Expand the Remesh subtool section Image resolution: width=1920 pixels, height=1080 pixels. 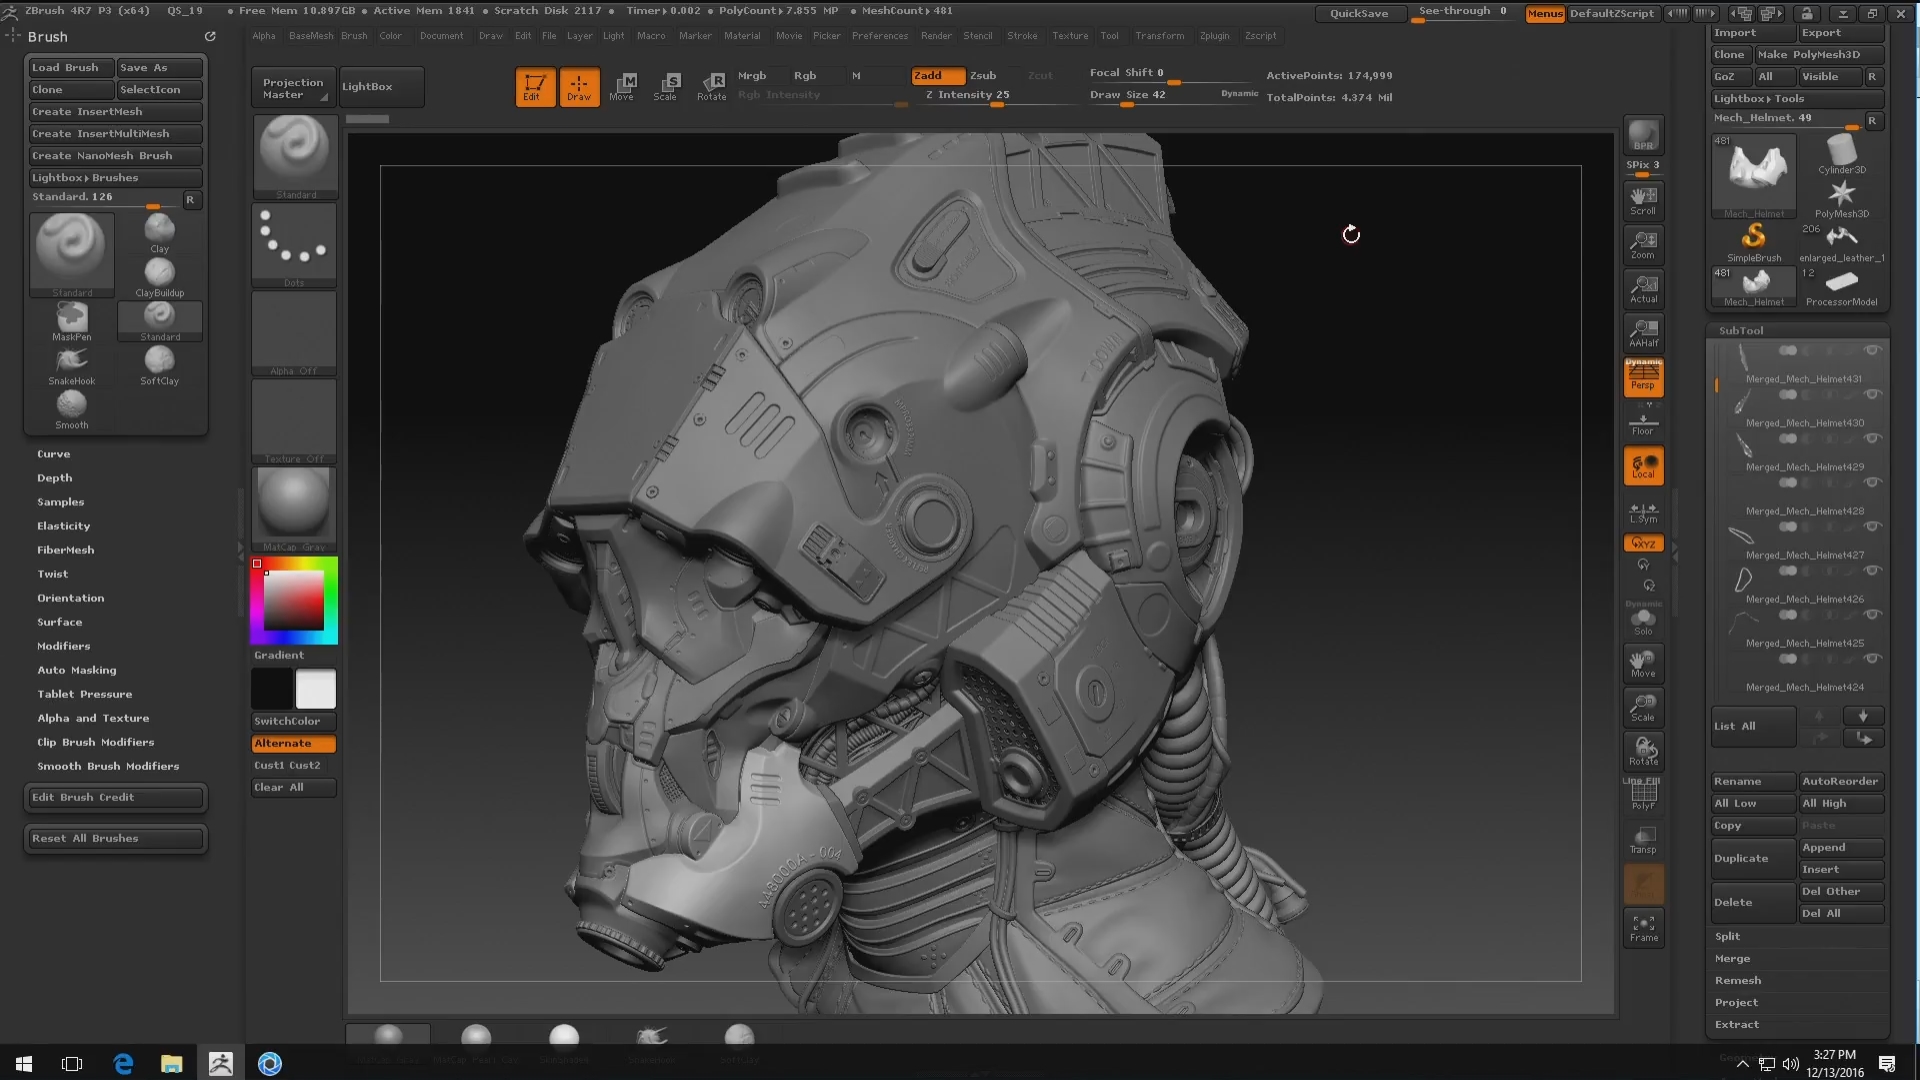click(x=1738, y=980)
